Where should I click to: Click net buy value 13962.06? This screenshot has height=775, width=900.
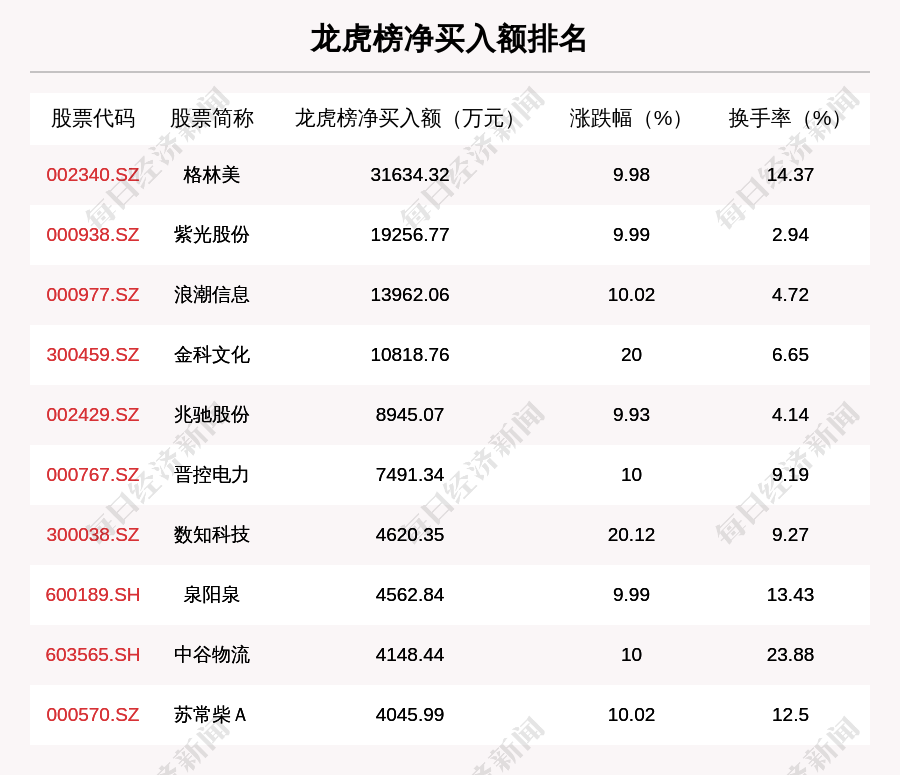410,294
